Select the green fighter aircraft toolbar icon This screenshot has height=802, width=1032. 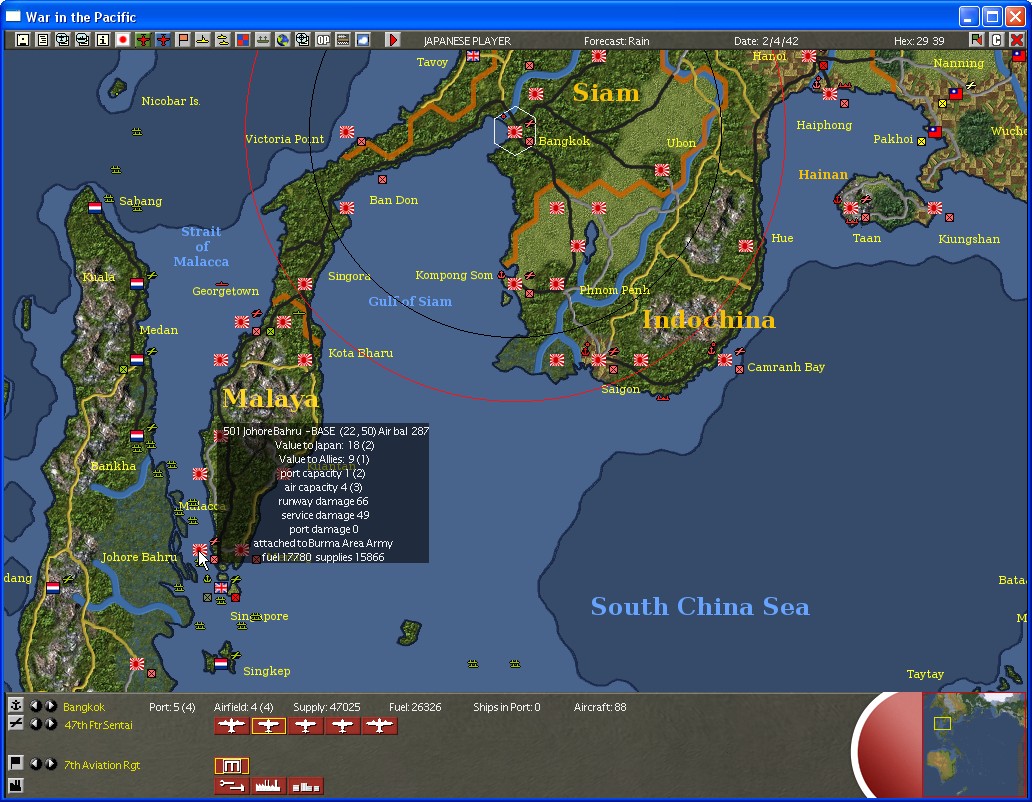[x=141, y=39]
